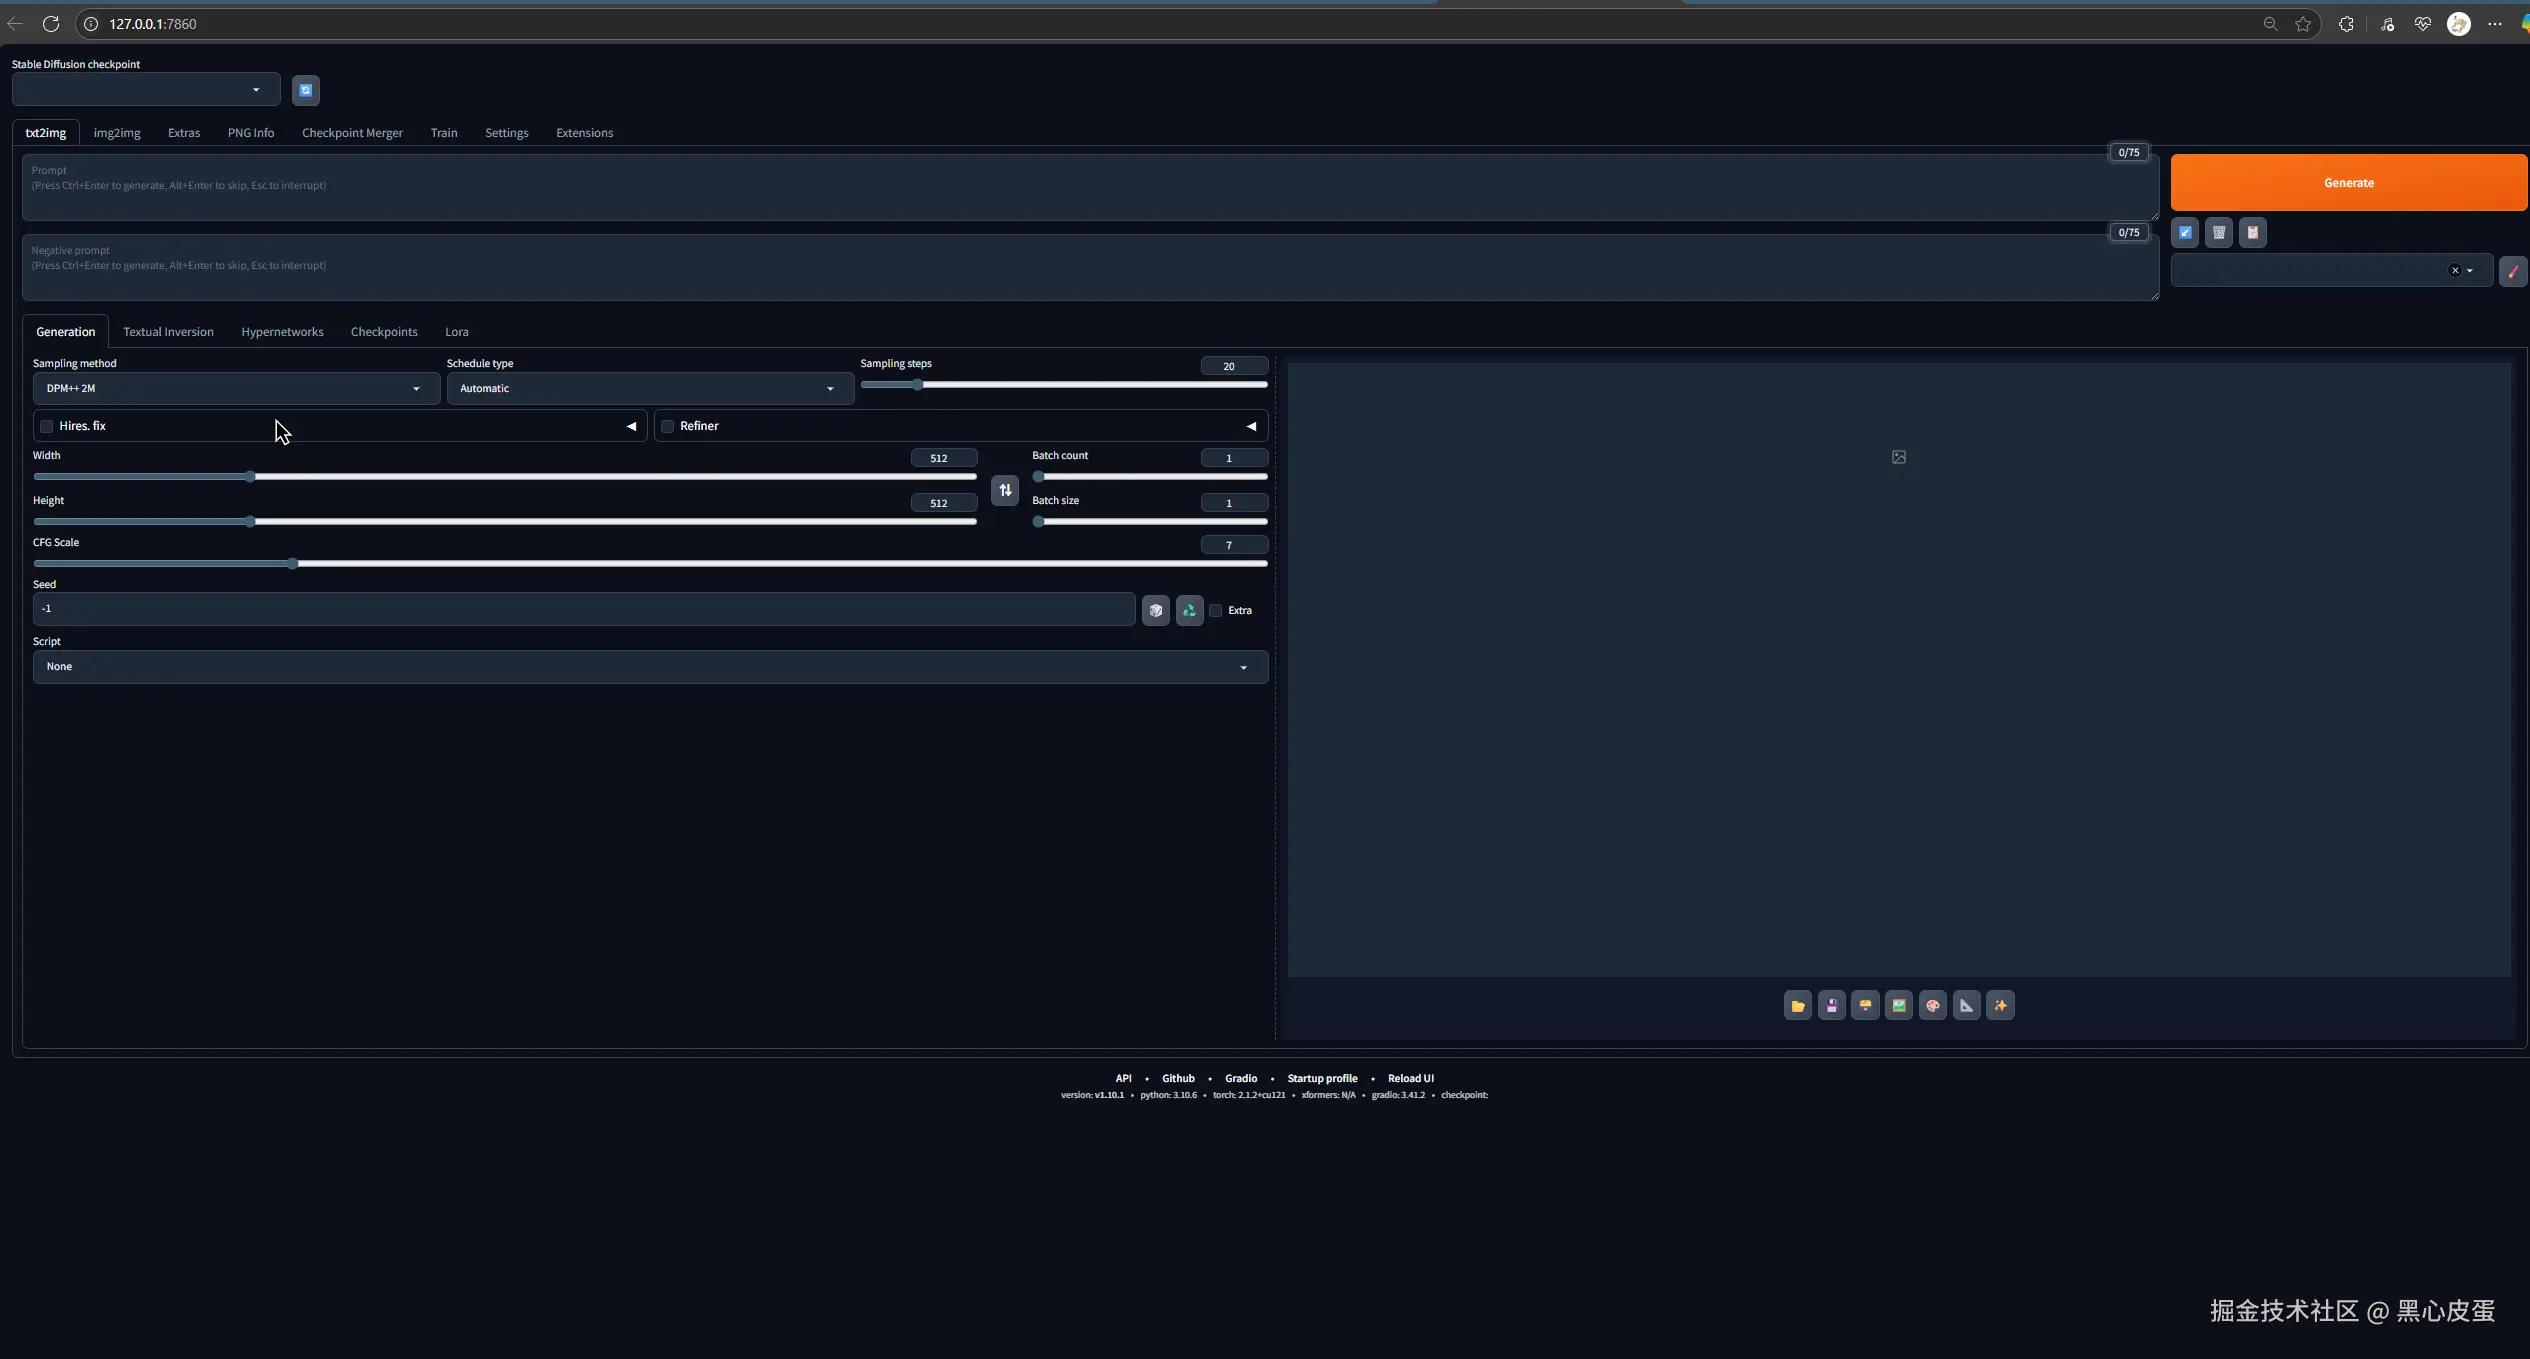
Task: Send image to inpaint palette icon
Action: (1932, 1006)
